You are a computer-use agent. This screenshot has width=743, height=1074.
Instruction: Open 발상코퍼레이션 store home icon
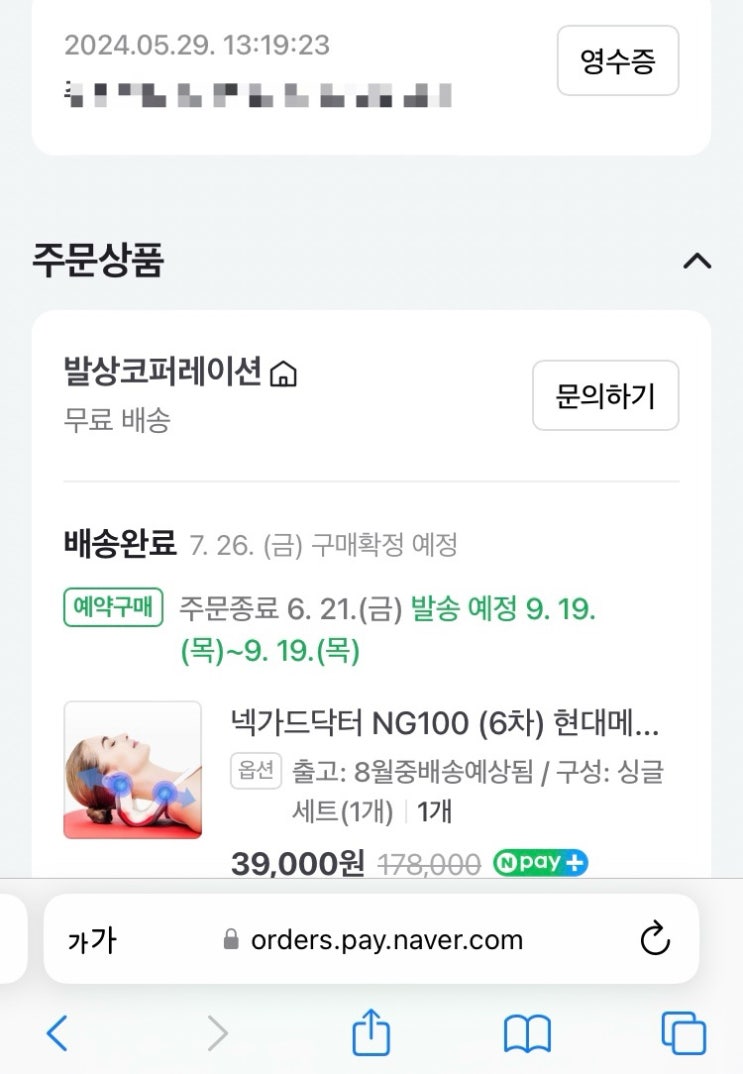(x=284, y=373)
